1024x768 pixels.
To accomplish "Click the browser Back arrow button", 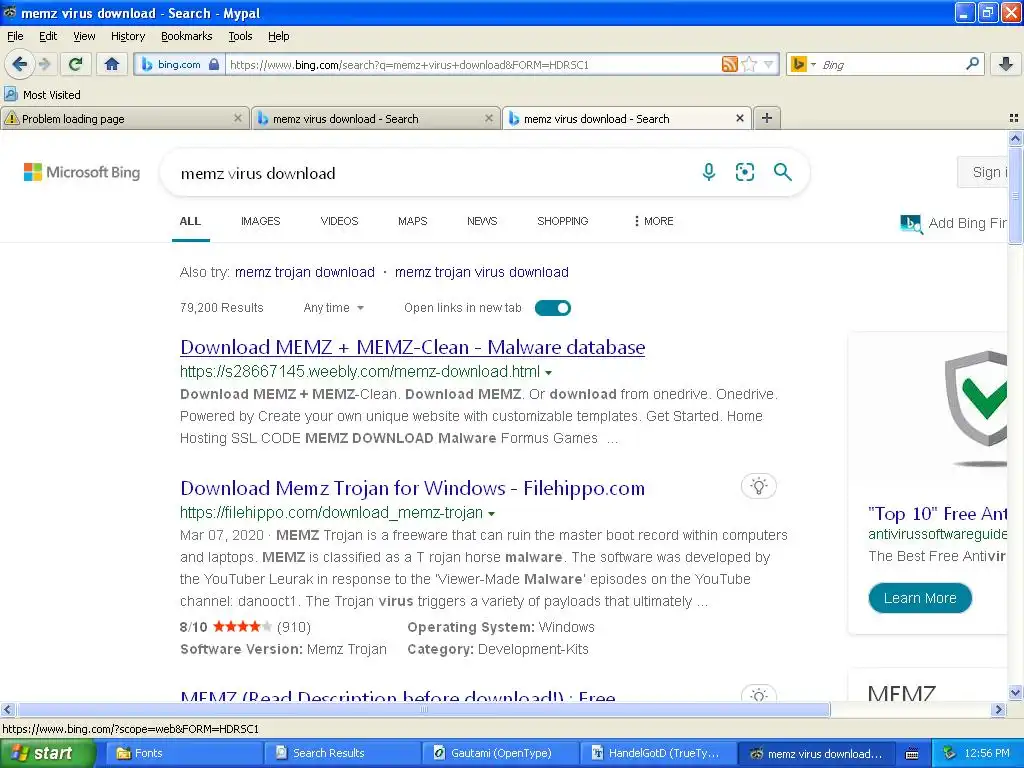I will pos(19,64).
